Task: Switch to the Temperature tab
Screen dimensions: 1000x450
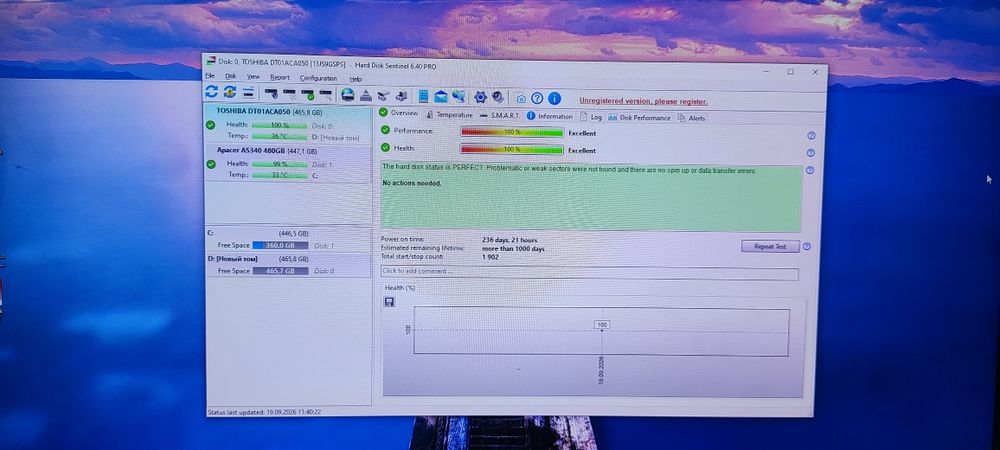Action: tap(449, 115)
